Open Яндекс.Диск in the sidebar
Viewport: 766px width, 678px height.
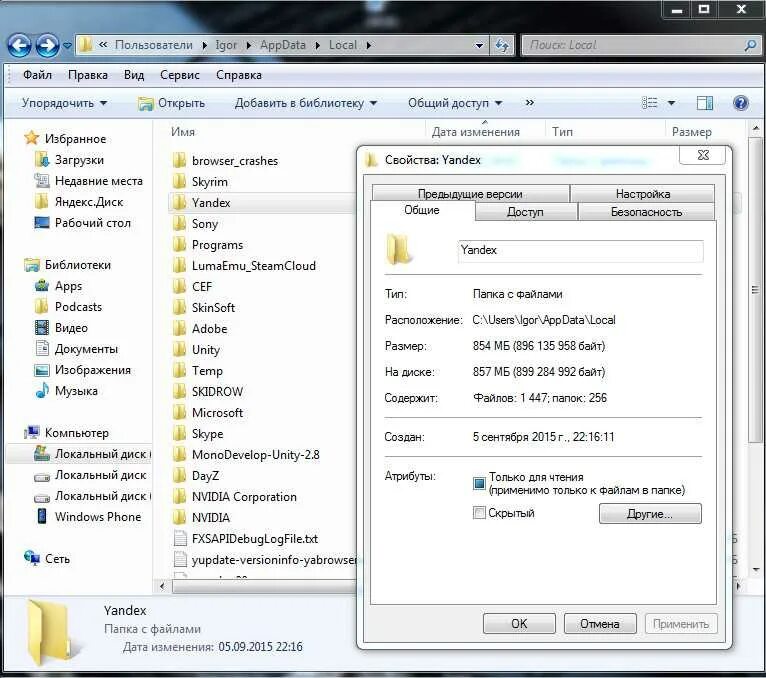(x=89, y=202)
